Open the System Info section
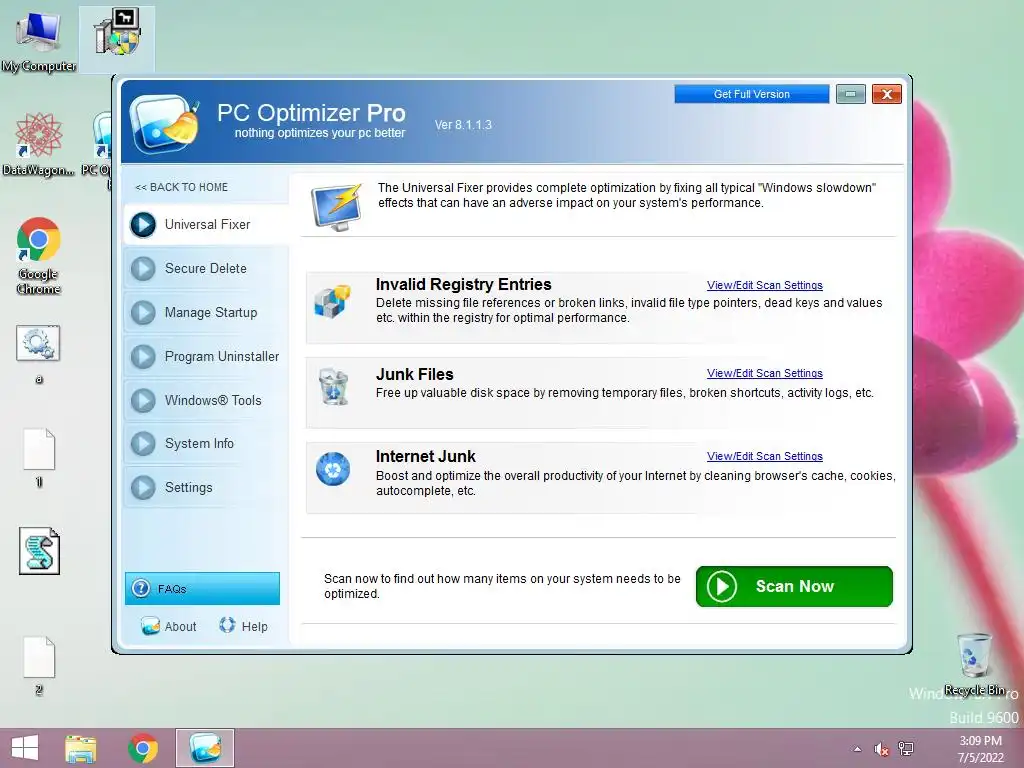1024x768 pixels. click(206, 443)
